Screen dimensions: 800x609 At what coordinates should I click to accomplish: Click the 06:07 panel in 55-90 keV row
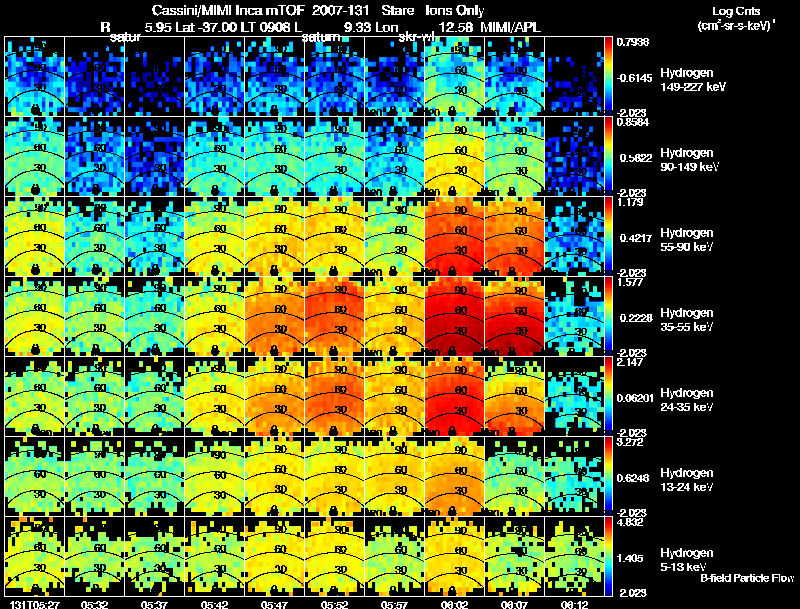pyautogui.click(x=514, y=236)
